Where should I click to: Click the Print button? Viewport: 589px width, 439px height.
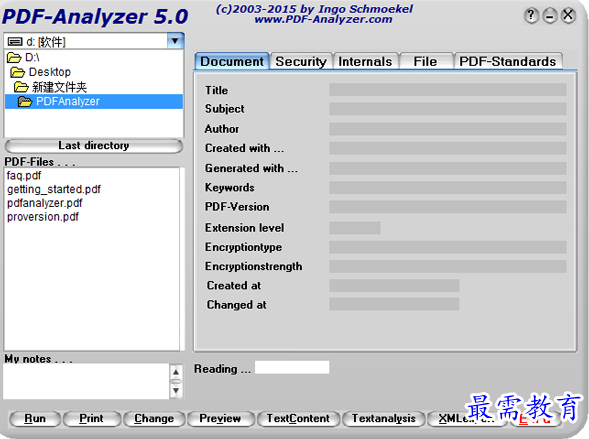coord(91,419)
